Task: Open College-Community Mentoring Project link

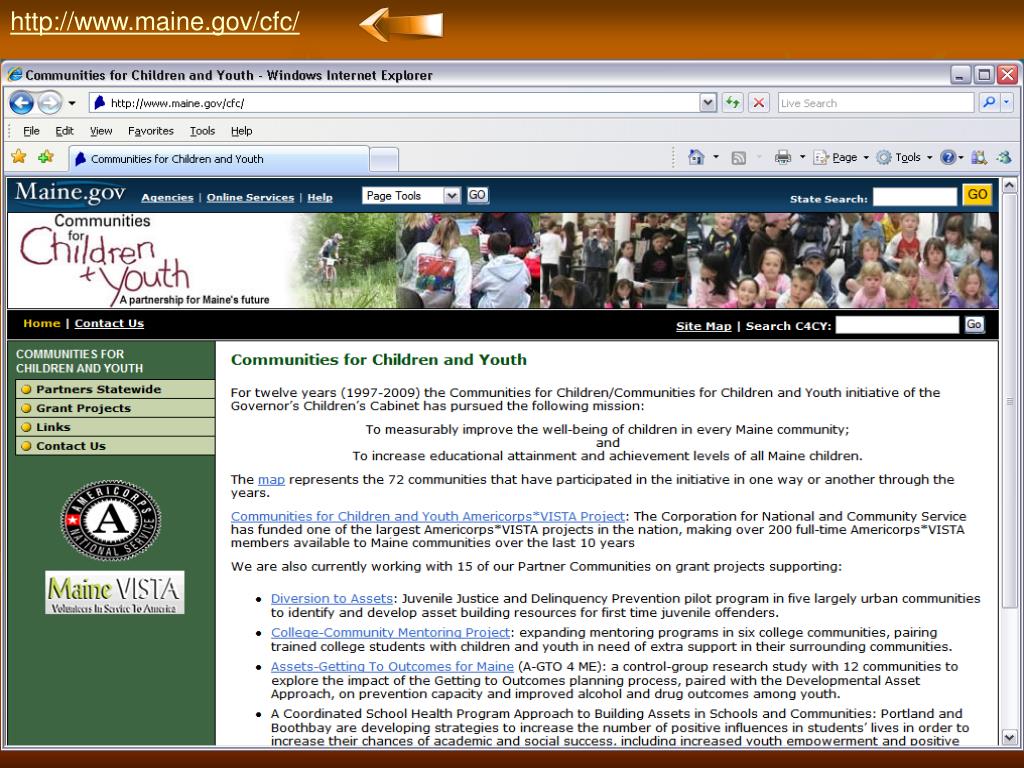Action: click(391, 633)
